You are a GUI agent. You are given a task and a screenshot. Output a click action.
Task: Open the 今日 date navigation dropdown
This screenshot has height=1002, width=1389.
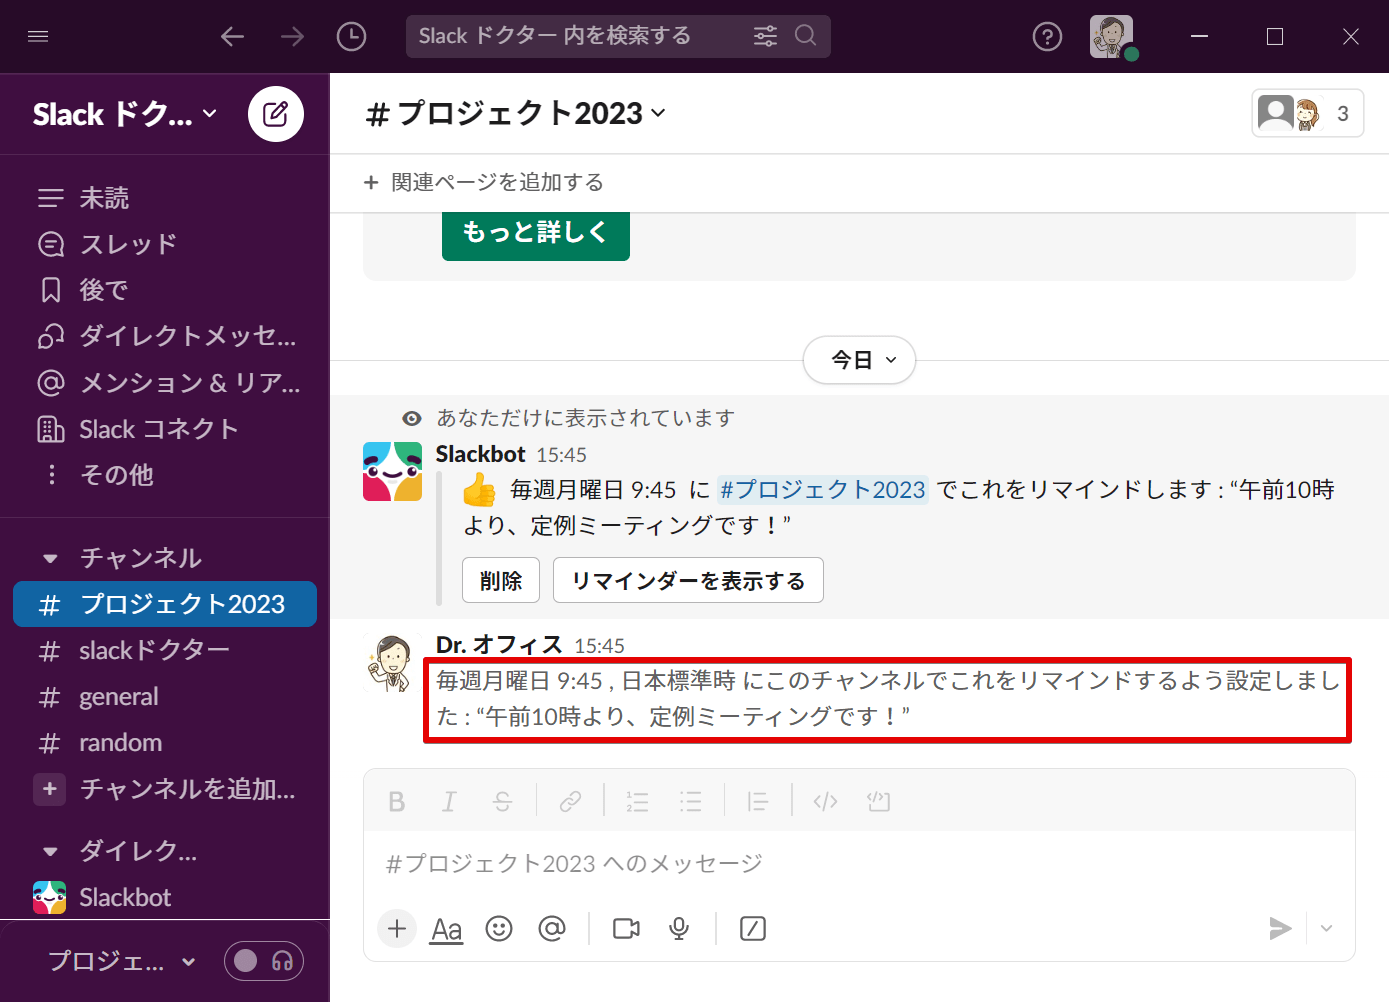pyautogui.click(x=859, y=360)
